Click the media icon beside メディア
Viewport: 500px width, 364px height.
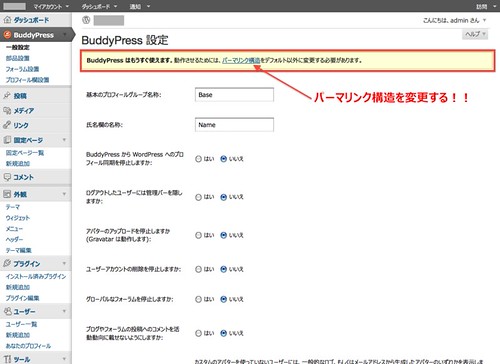pyautogui.click(x=7, y=110)
